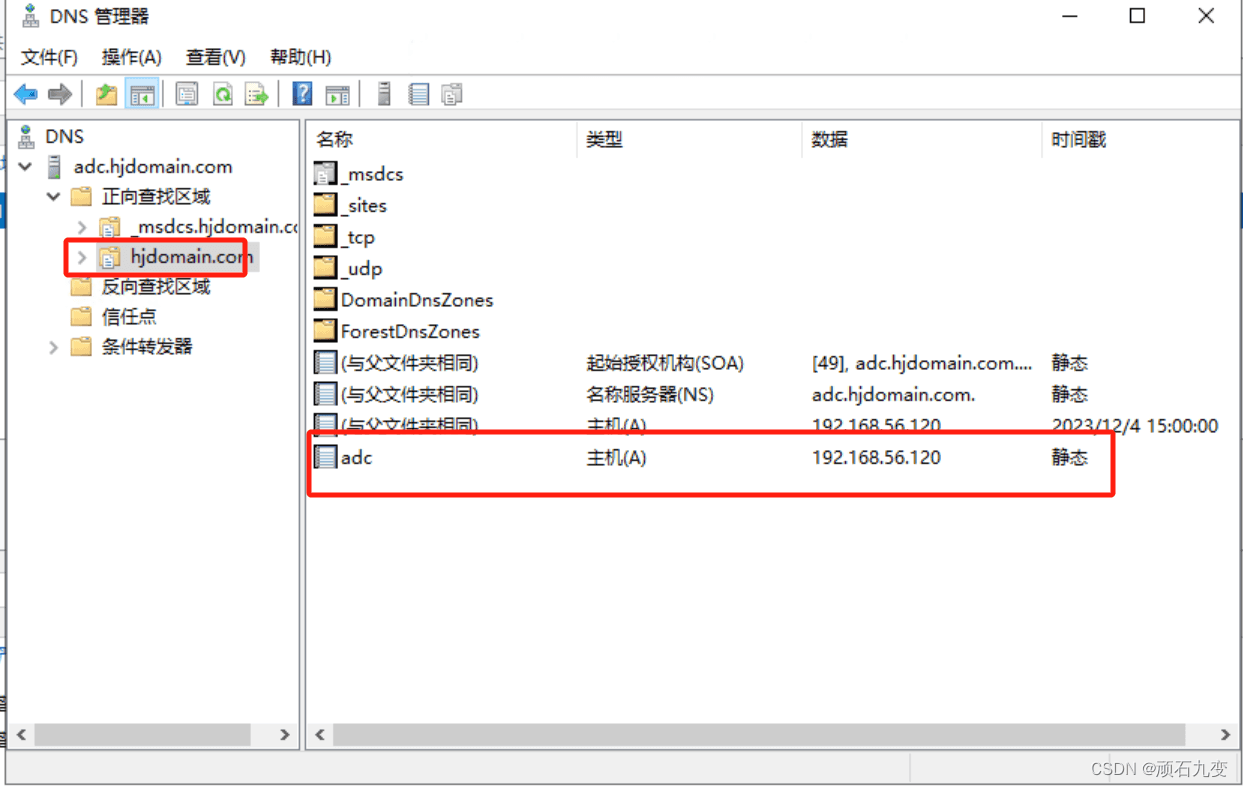Select 条件转发器 label in tree
Screen dimensions: 1243x787
[x=147, y=347]
